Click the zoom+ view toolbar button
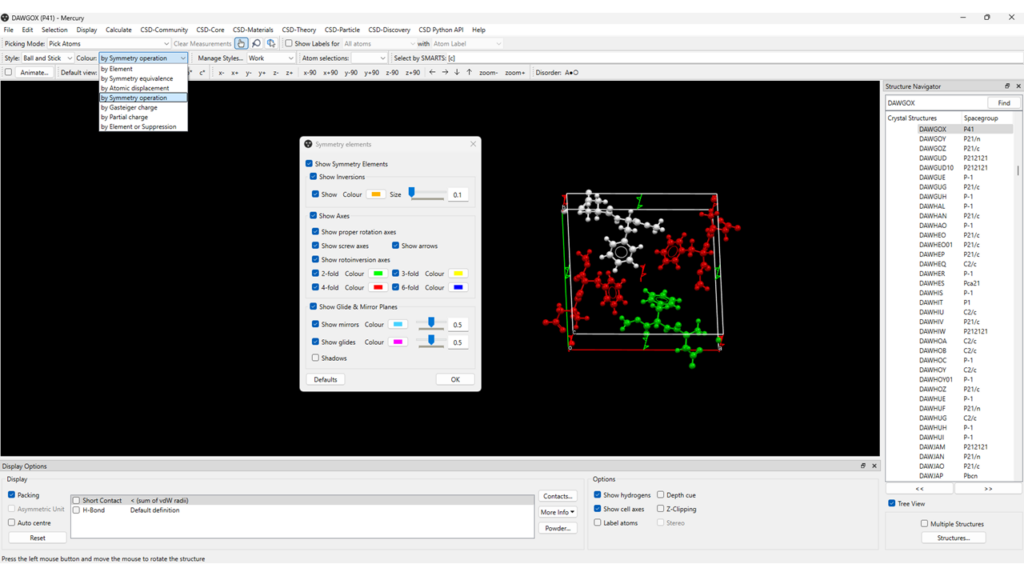The image size is (1024, 576). click(x=515, y=73)
